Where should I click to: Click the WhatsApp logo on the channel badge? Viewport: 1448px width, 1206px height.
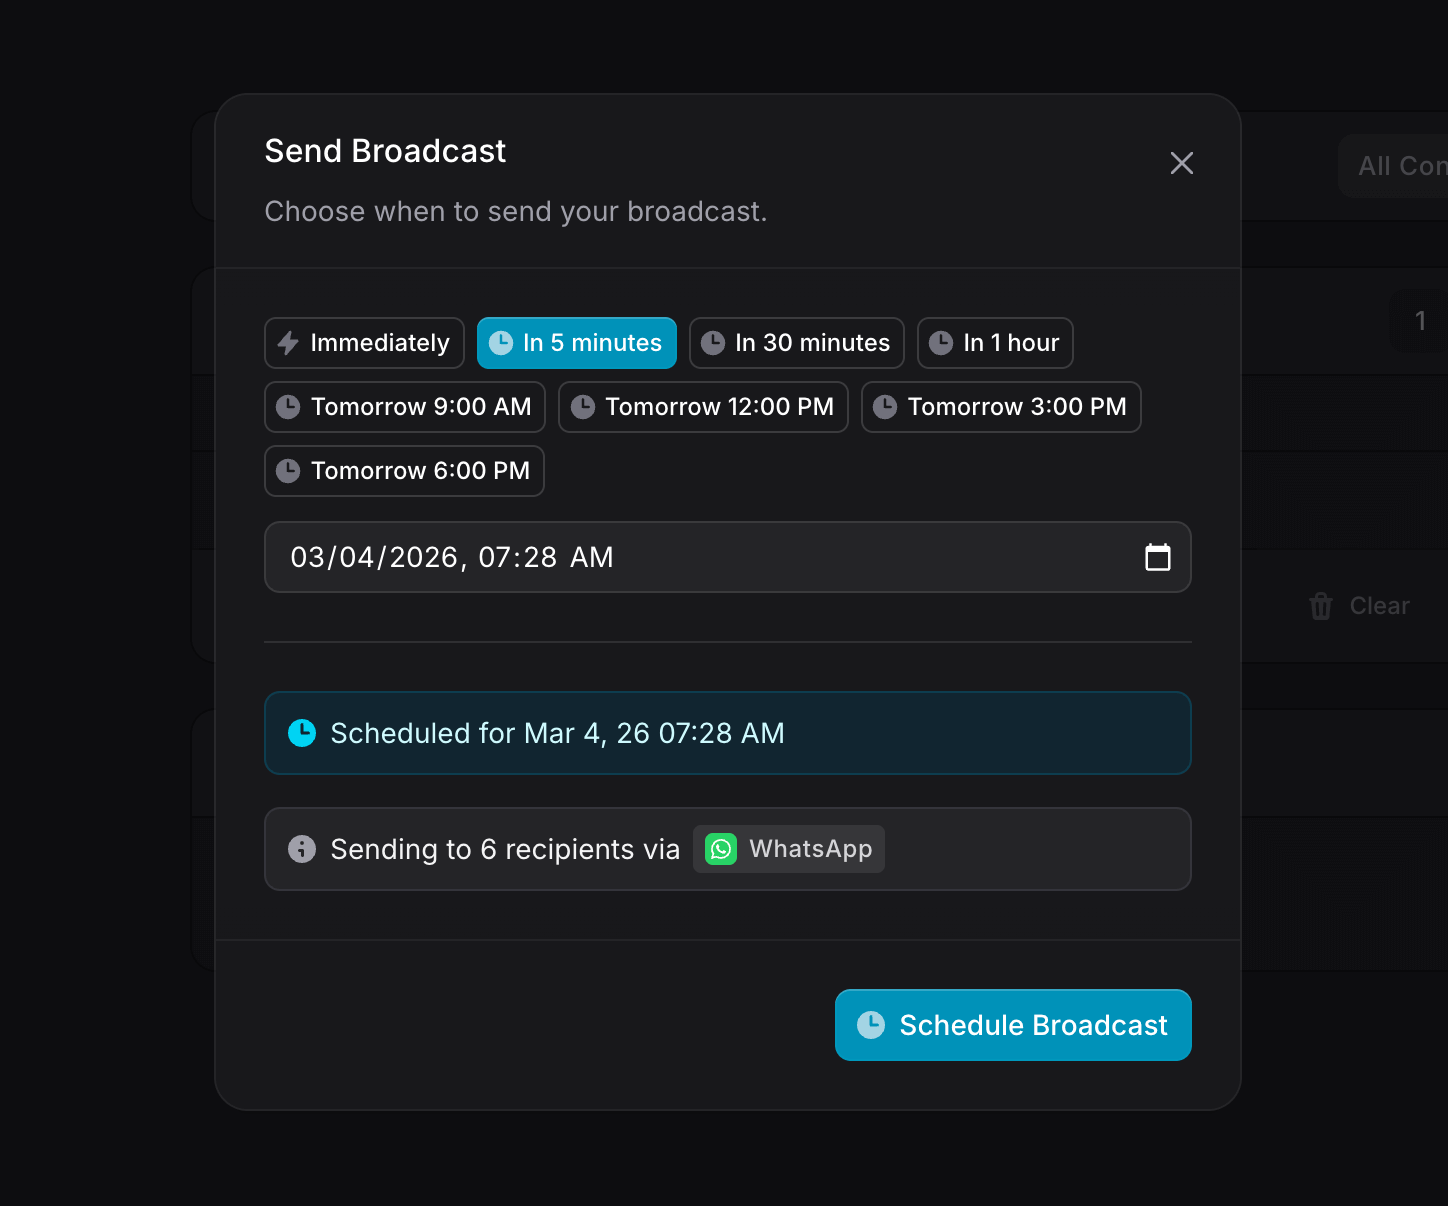tap(720, 849)
